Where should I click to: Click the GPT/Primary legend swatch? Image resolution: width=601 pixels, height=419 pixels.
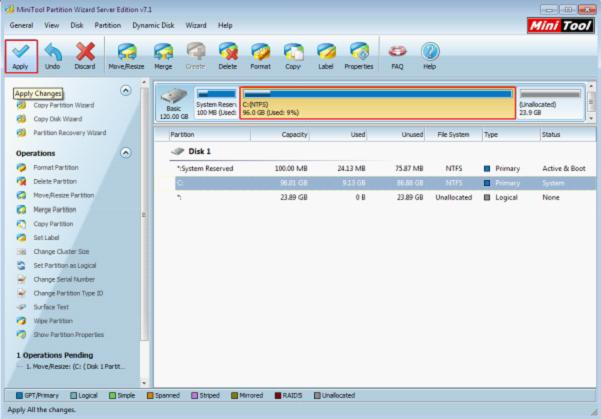pyautogui.click(x=19, y=395)
